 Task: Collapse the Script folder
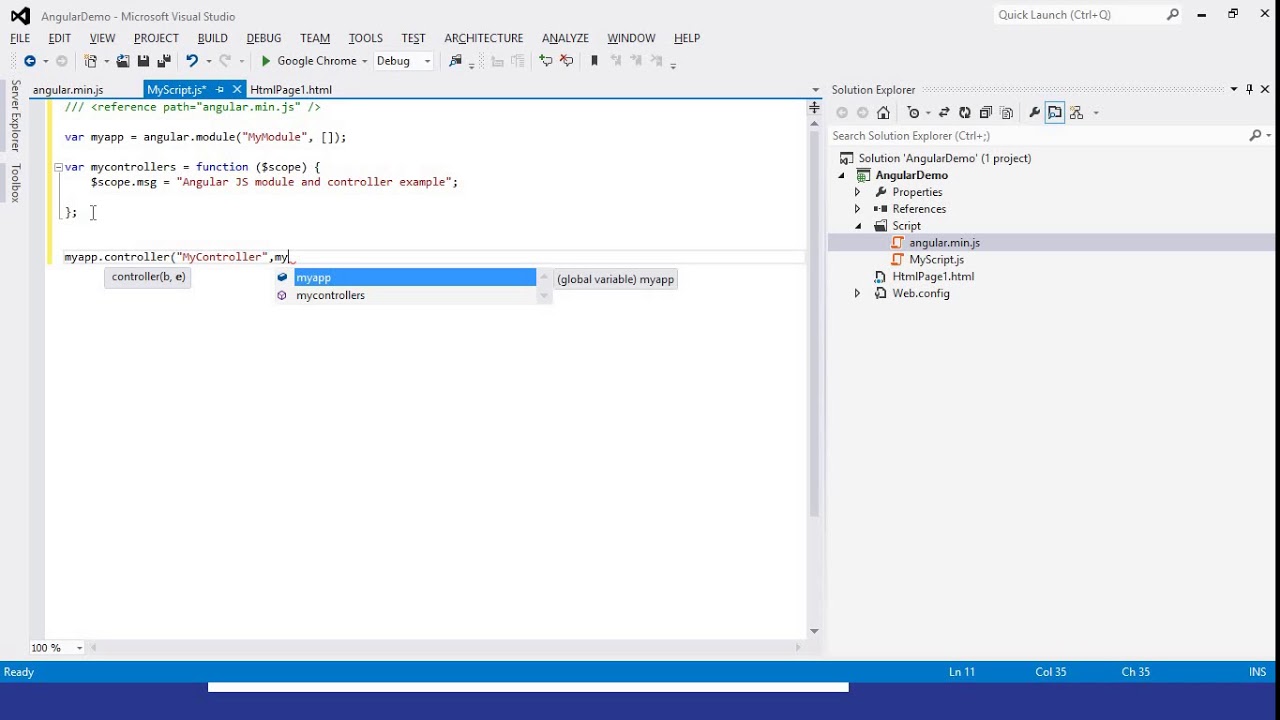857,226
